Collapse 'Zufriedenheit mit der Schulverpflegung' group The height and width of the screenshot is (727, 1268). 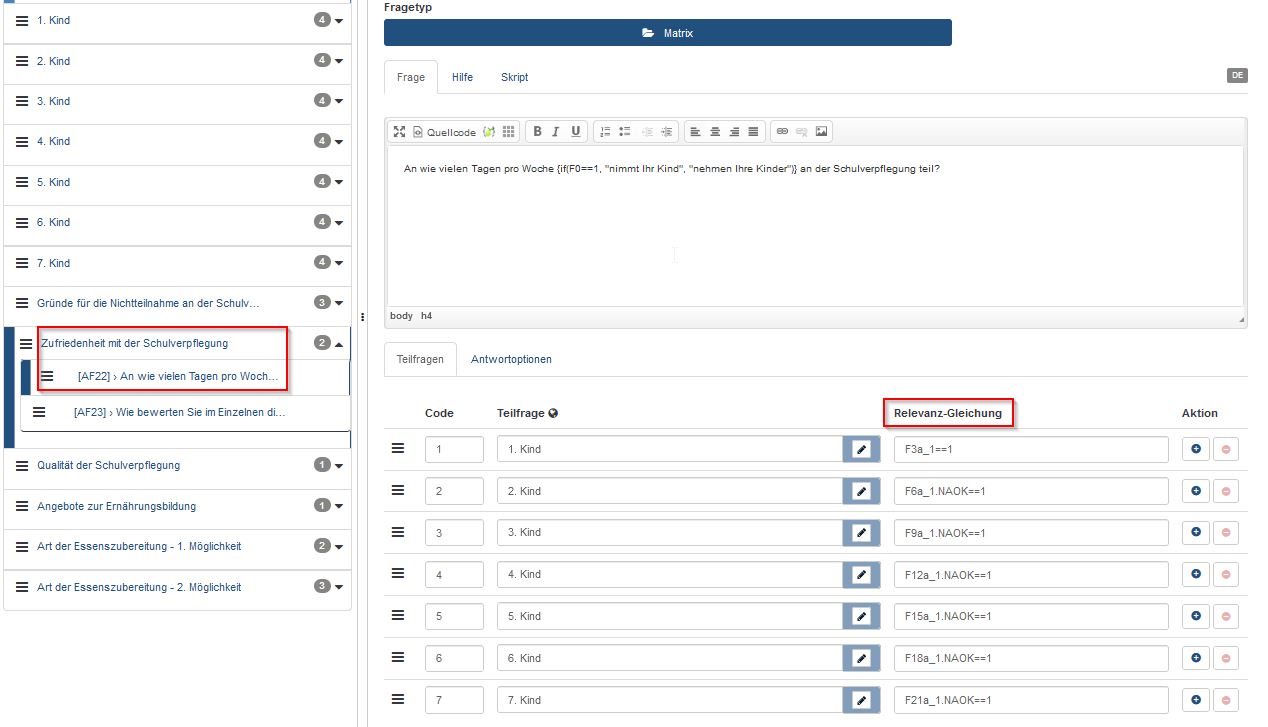pyautogui.click(x=339, y=343)
